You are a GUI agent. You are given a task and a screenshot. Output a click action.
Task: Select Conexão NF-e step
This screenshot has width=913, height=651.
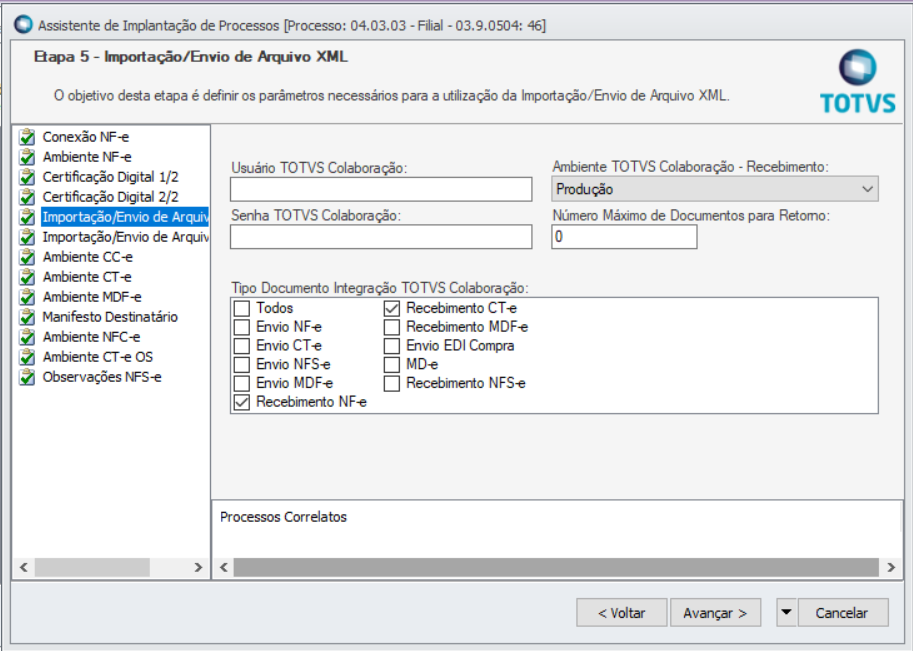click(x=86, y=137)
